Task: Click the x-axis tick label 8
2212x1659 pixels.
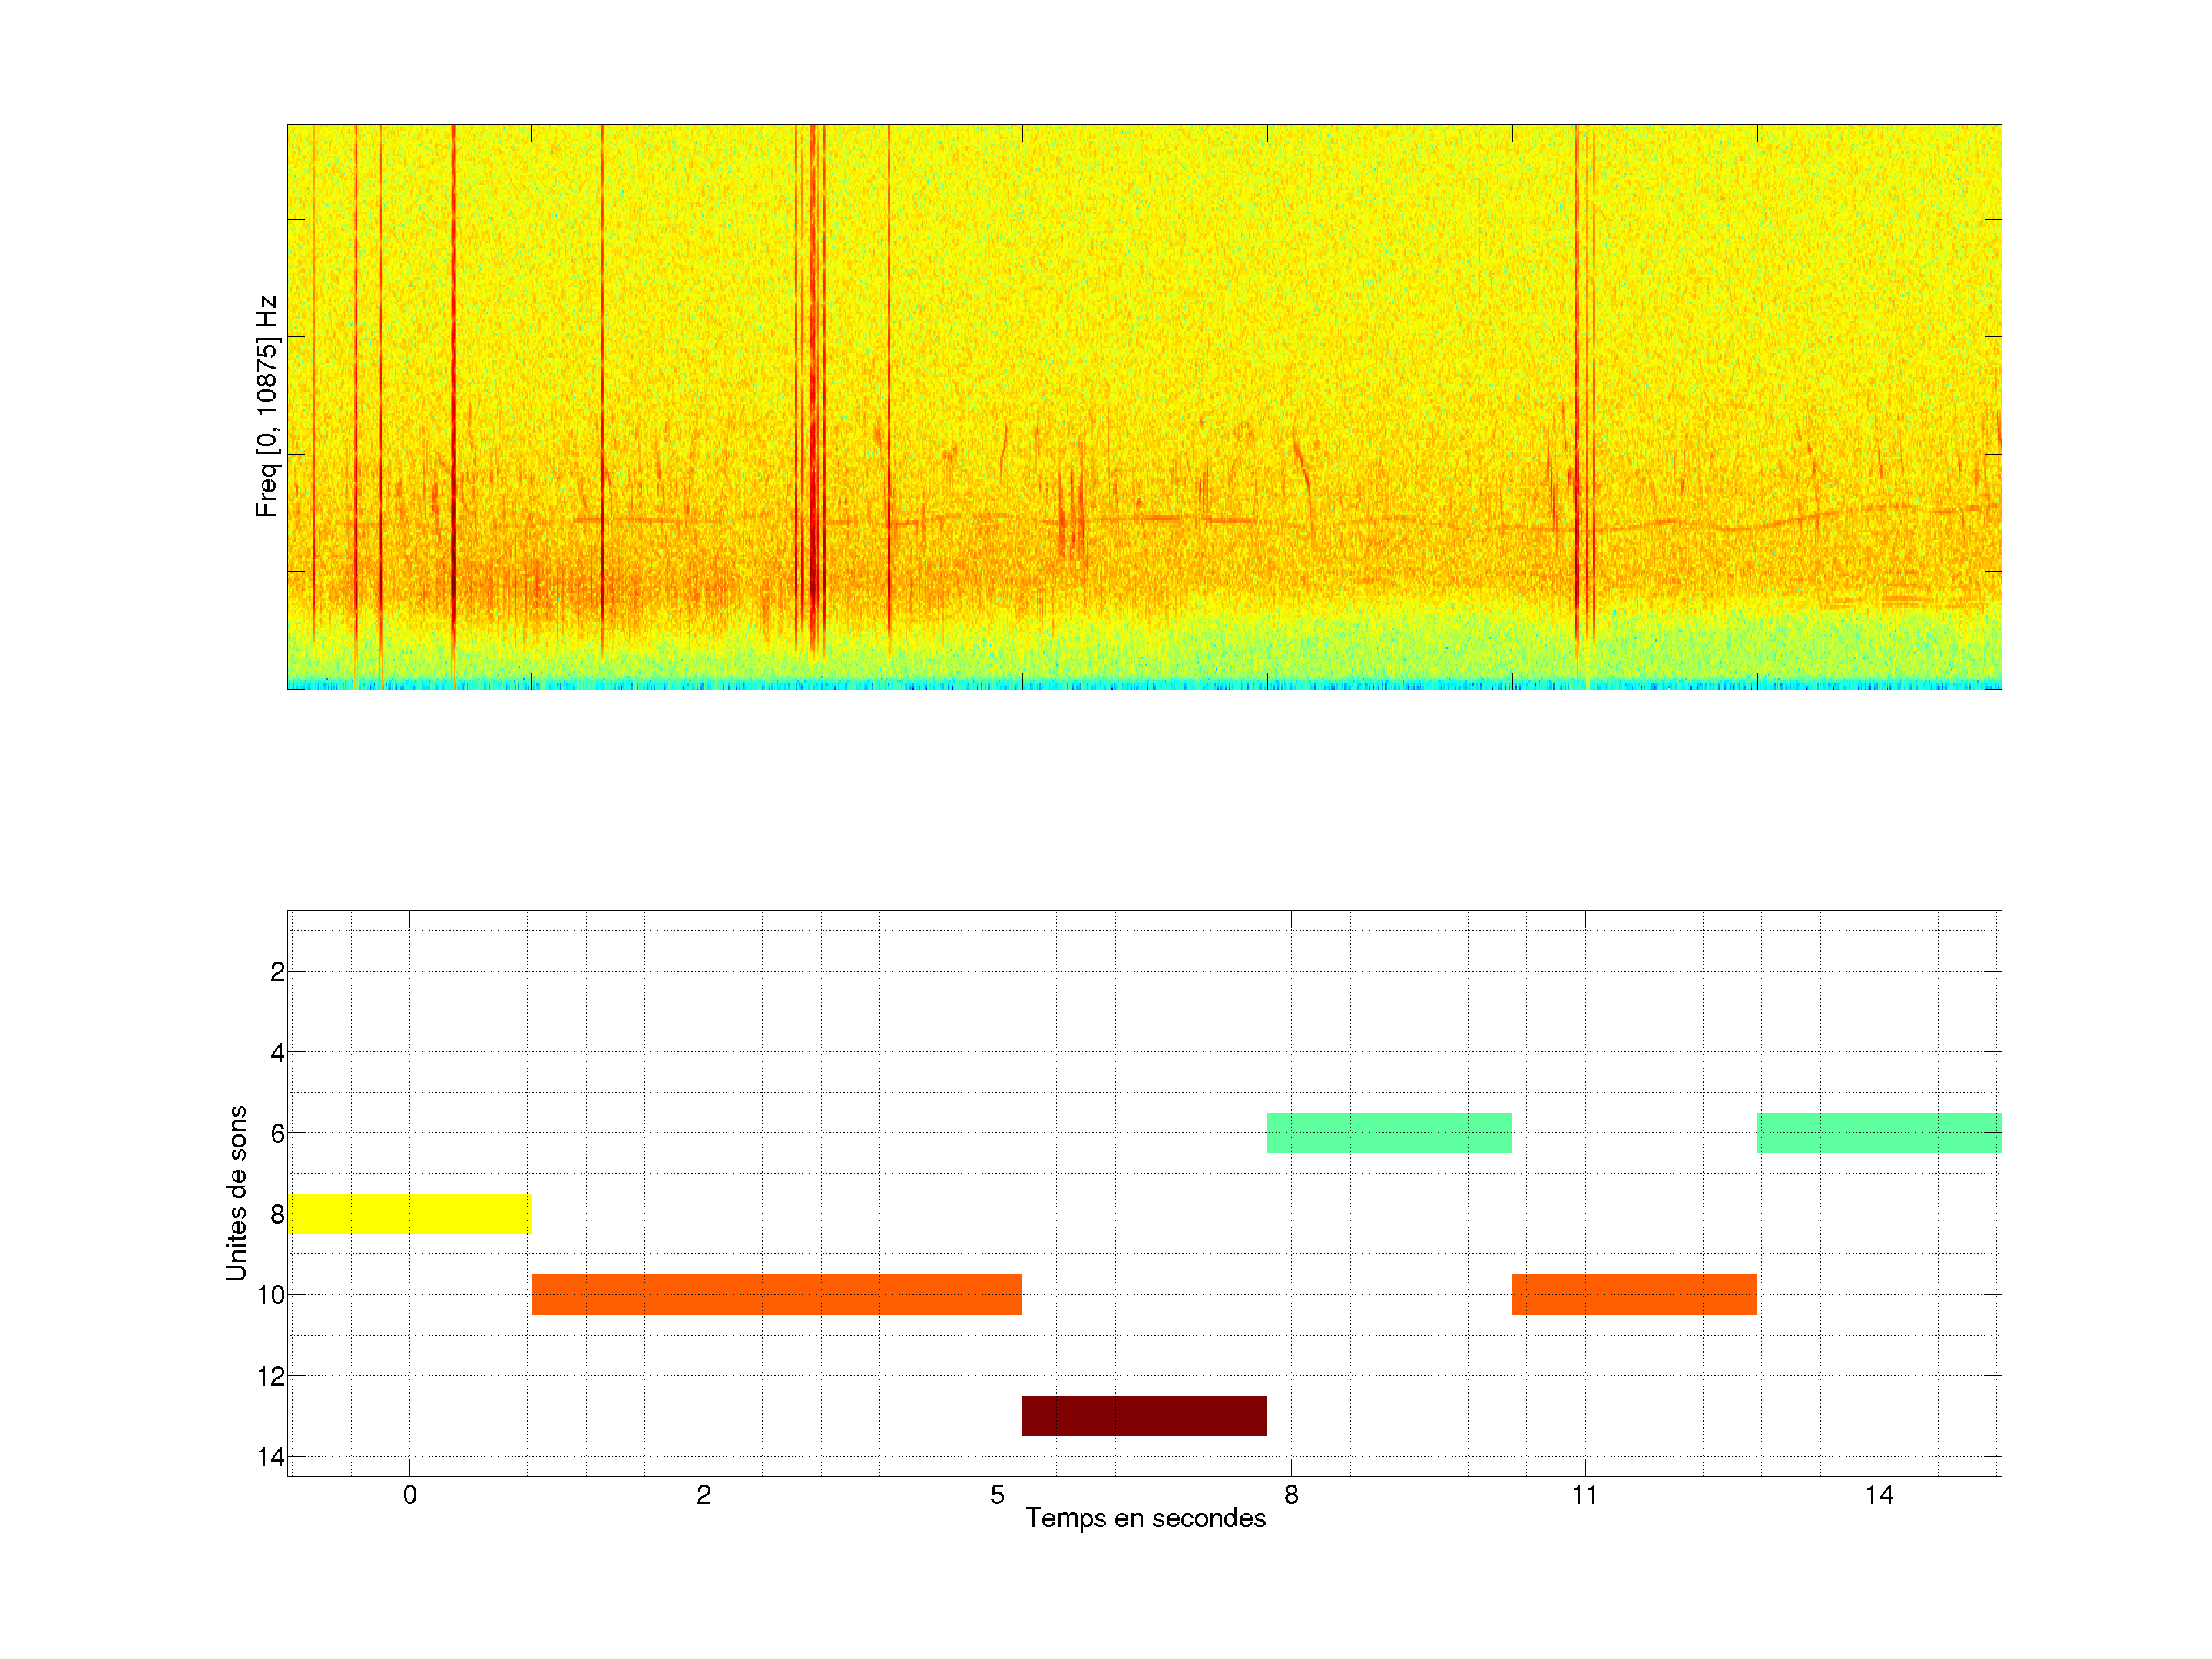Action: [x=1291, y=1495]
